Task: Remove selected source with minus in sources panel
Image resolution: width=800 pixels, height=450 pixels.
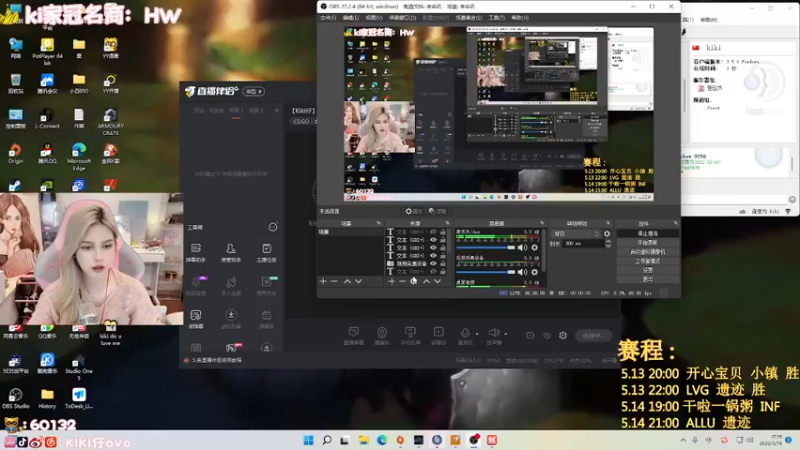Action: (402, 281)
